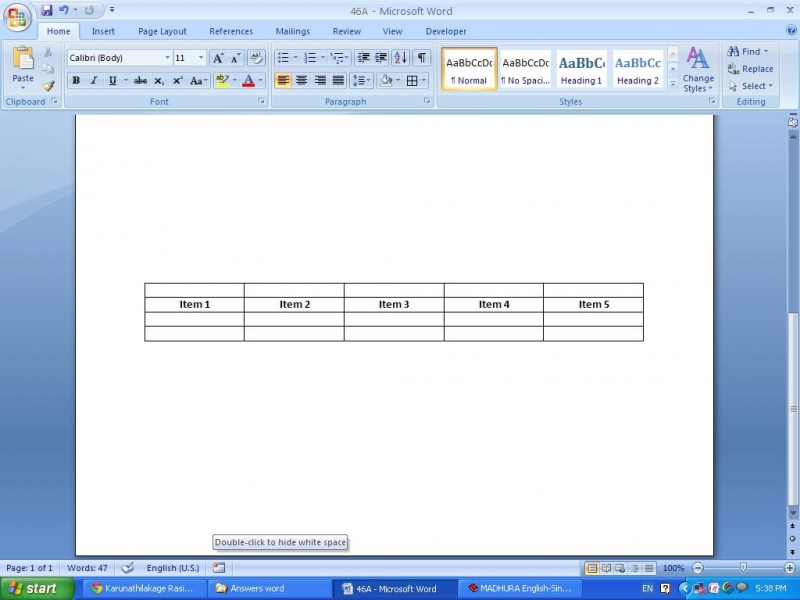800x600 pixels.
Task: Open the Paragraph dialog box launcher
Action: pos(427,101)
